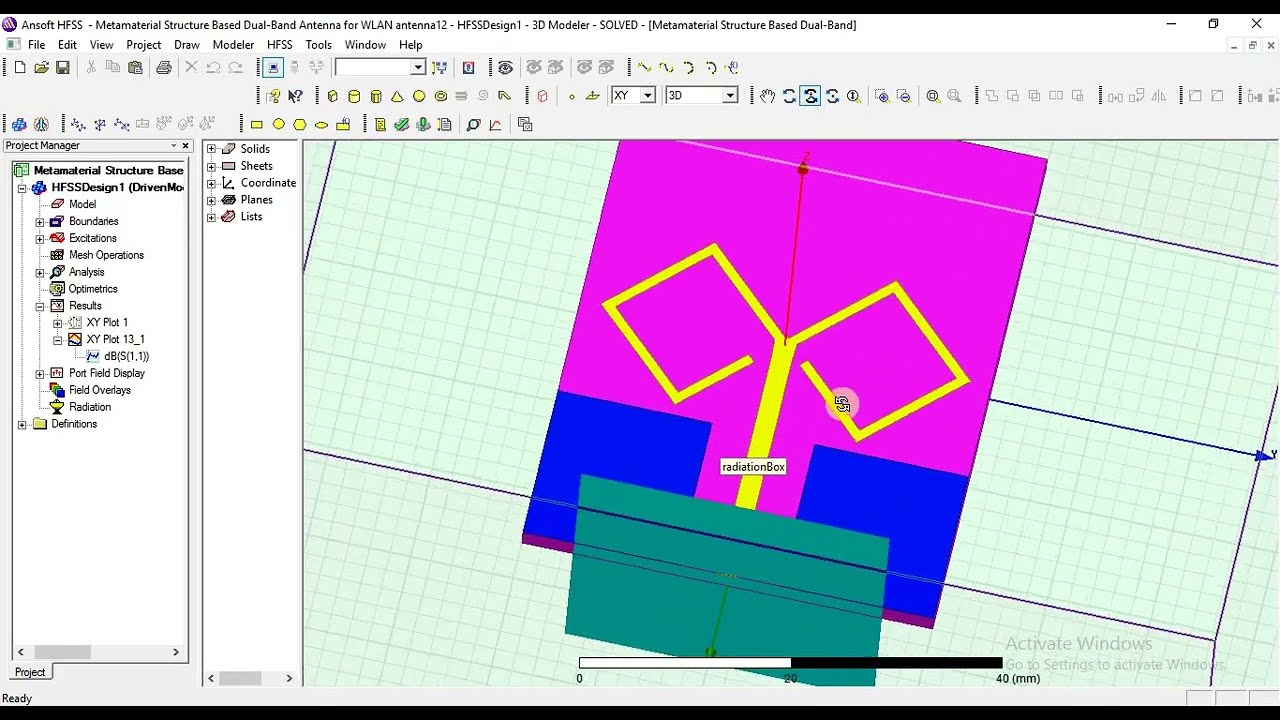Create a new project with the blank page icon
Viewport: 1280px width, 720px height.
pos(20,67)
